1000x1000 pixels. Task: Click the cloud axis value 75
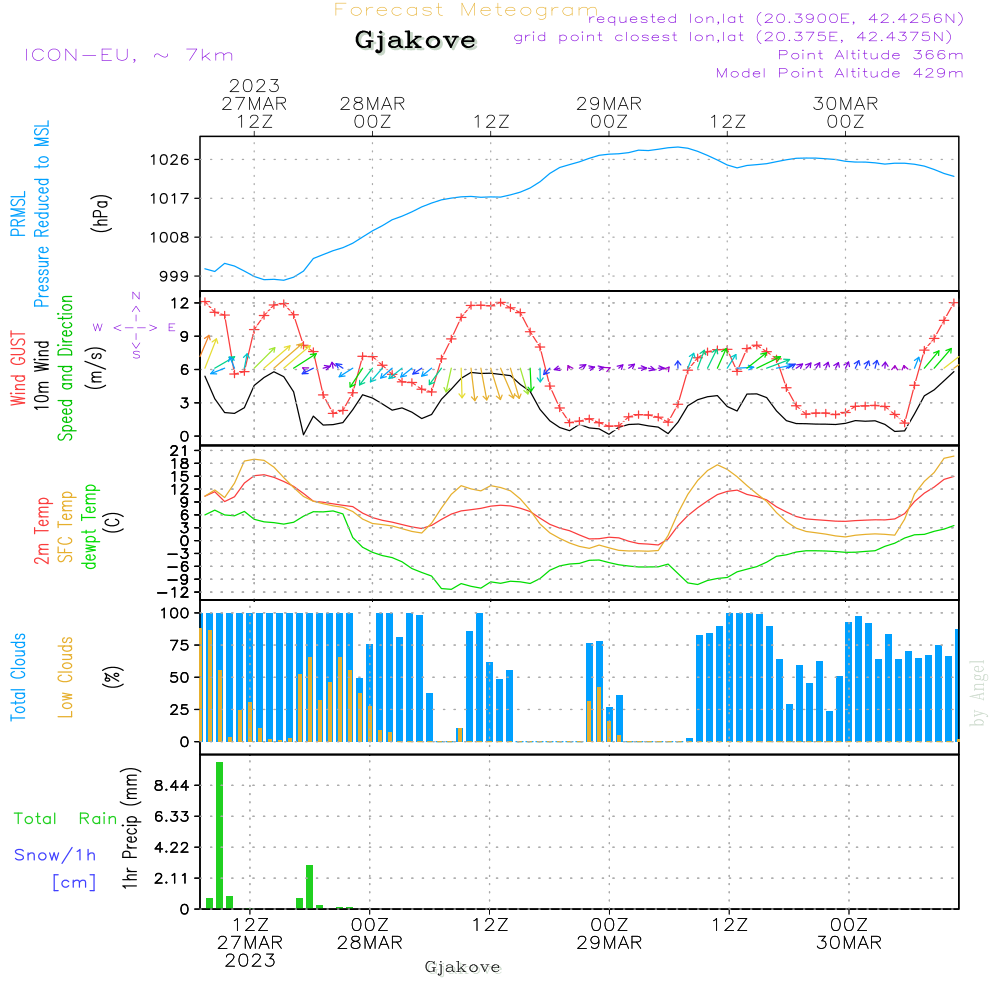[179, 645]
